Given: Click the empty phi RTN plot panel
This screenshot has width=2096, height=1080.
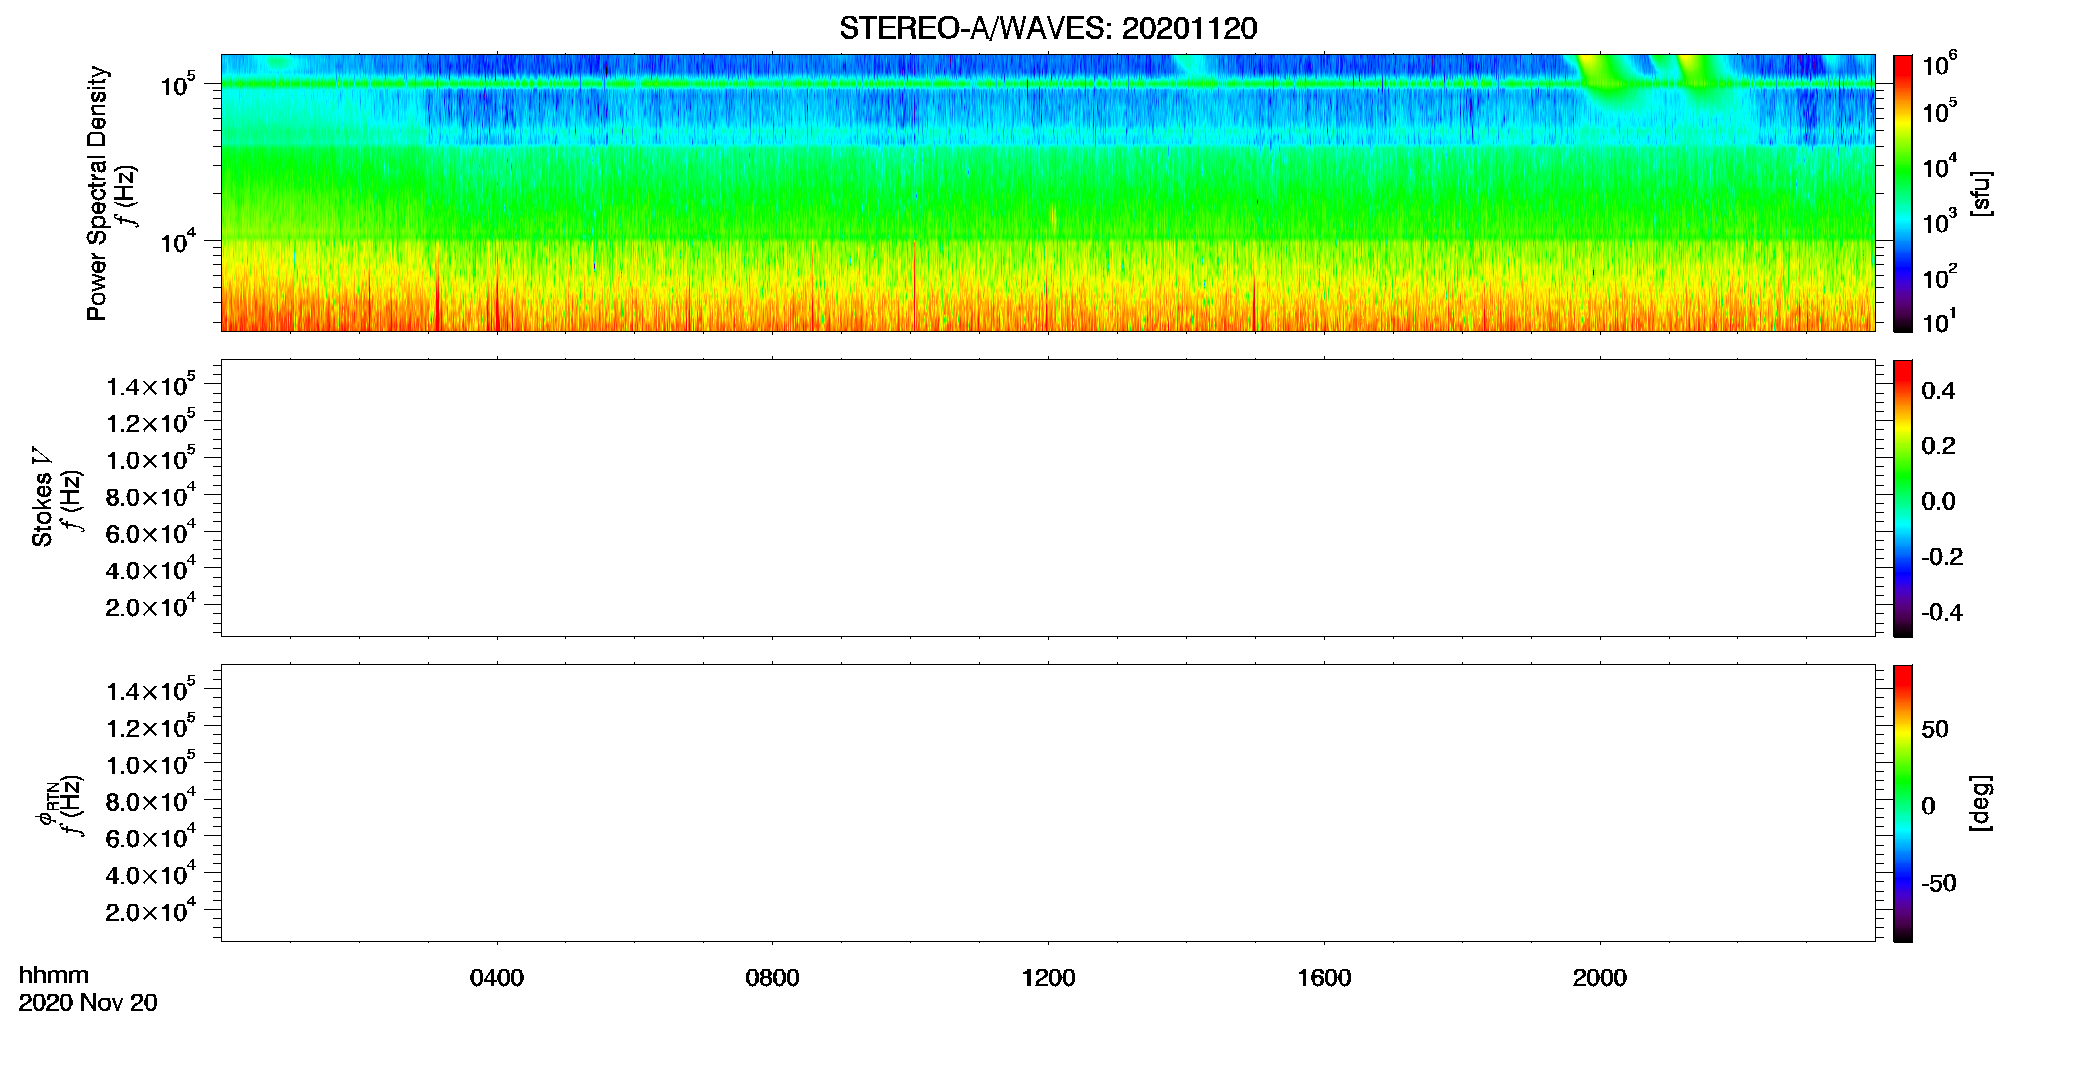Looking at the screenshot, I should pyautogui.click(x=1048, y=803).
